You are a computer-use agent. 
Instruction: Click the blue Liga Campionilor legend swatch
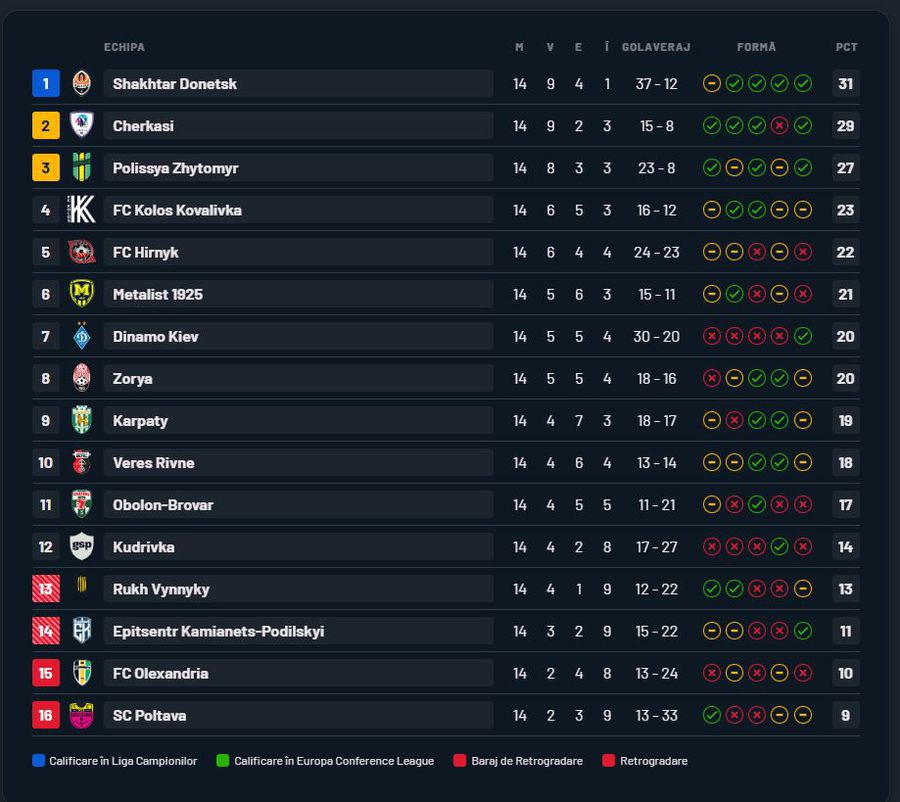pos(39,761)
